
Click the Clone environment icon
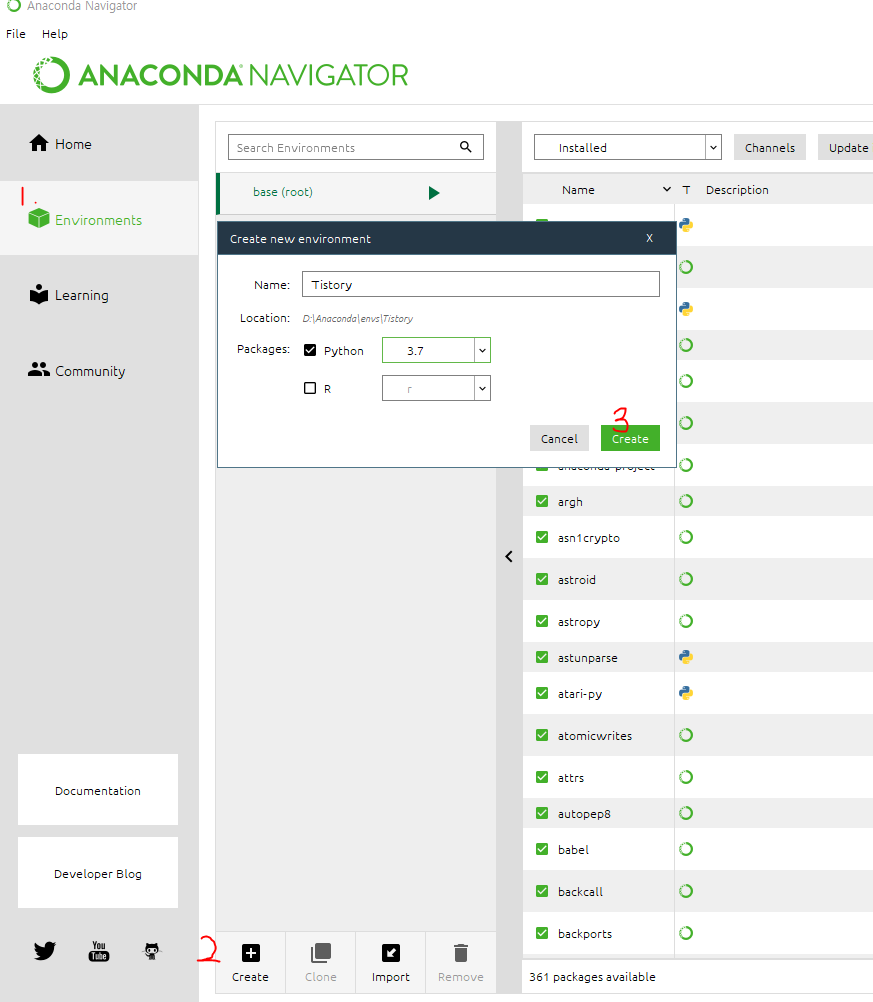point(320,953)
